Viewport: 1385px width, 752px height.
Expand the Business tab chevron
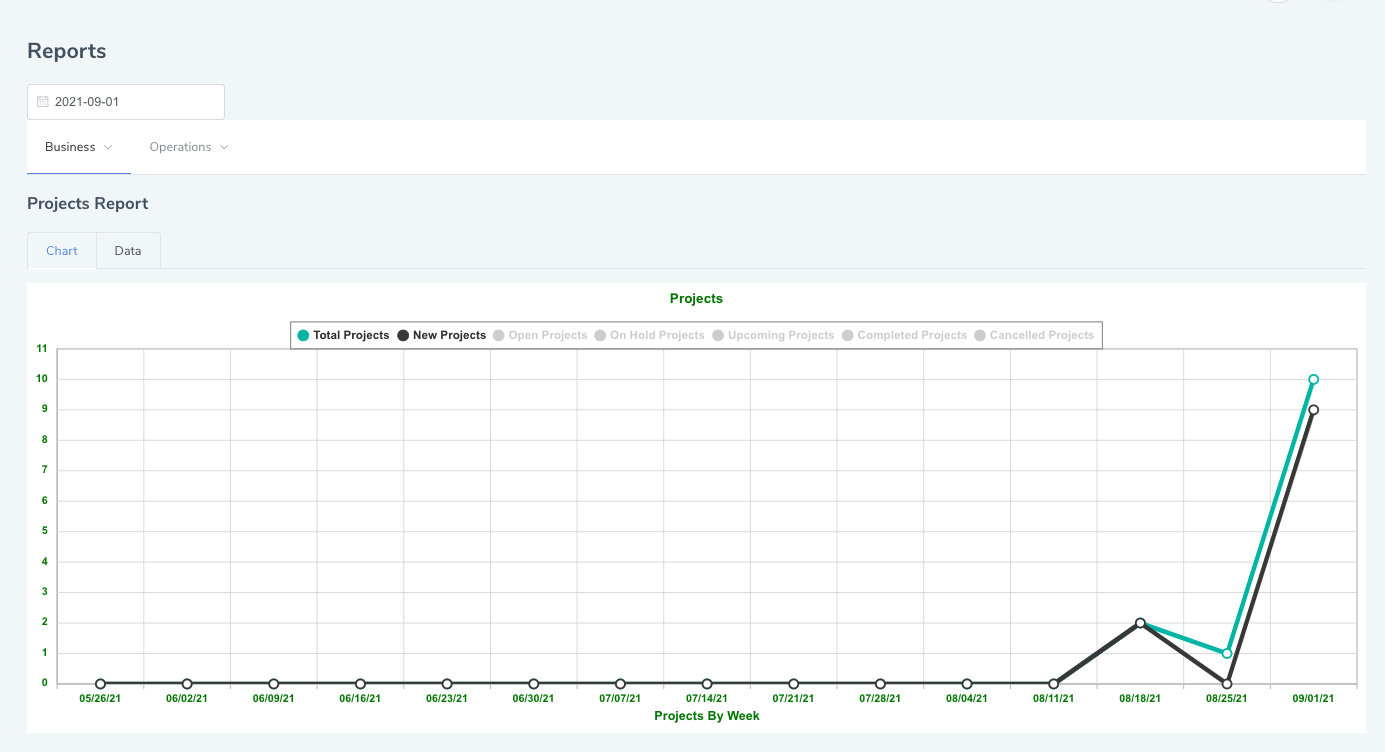pyautogui.click(x=108, y=147)
